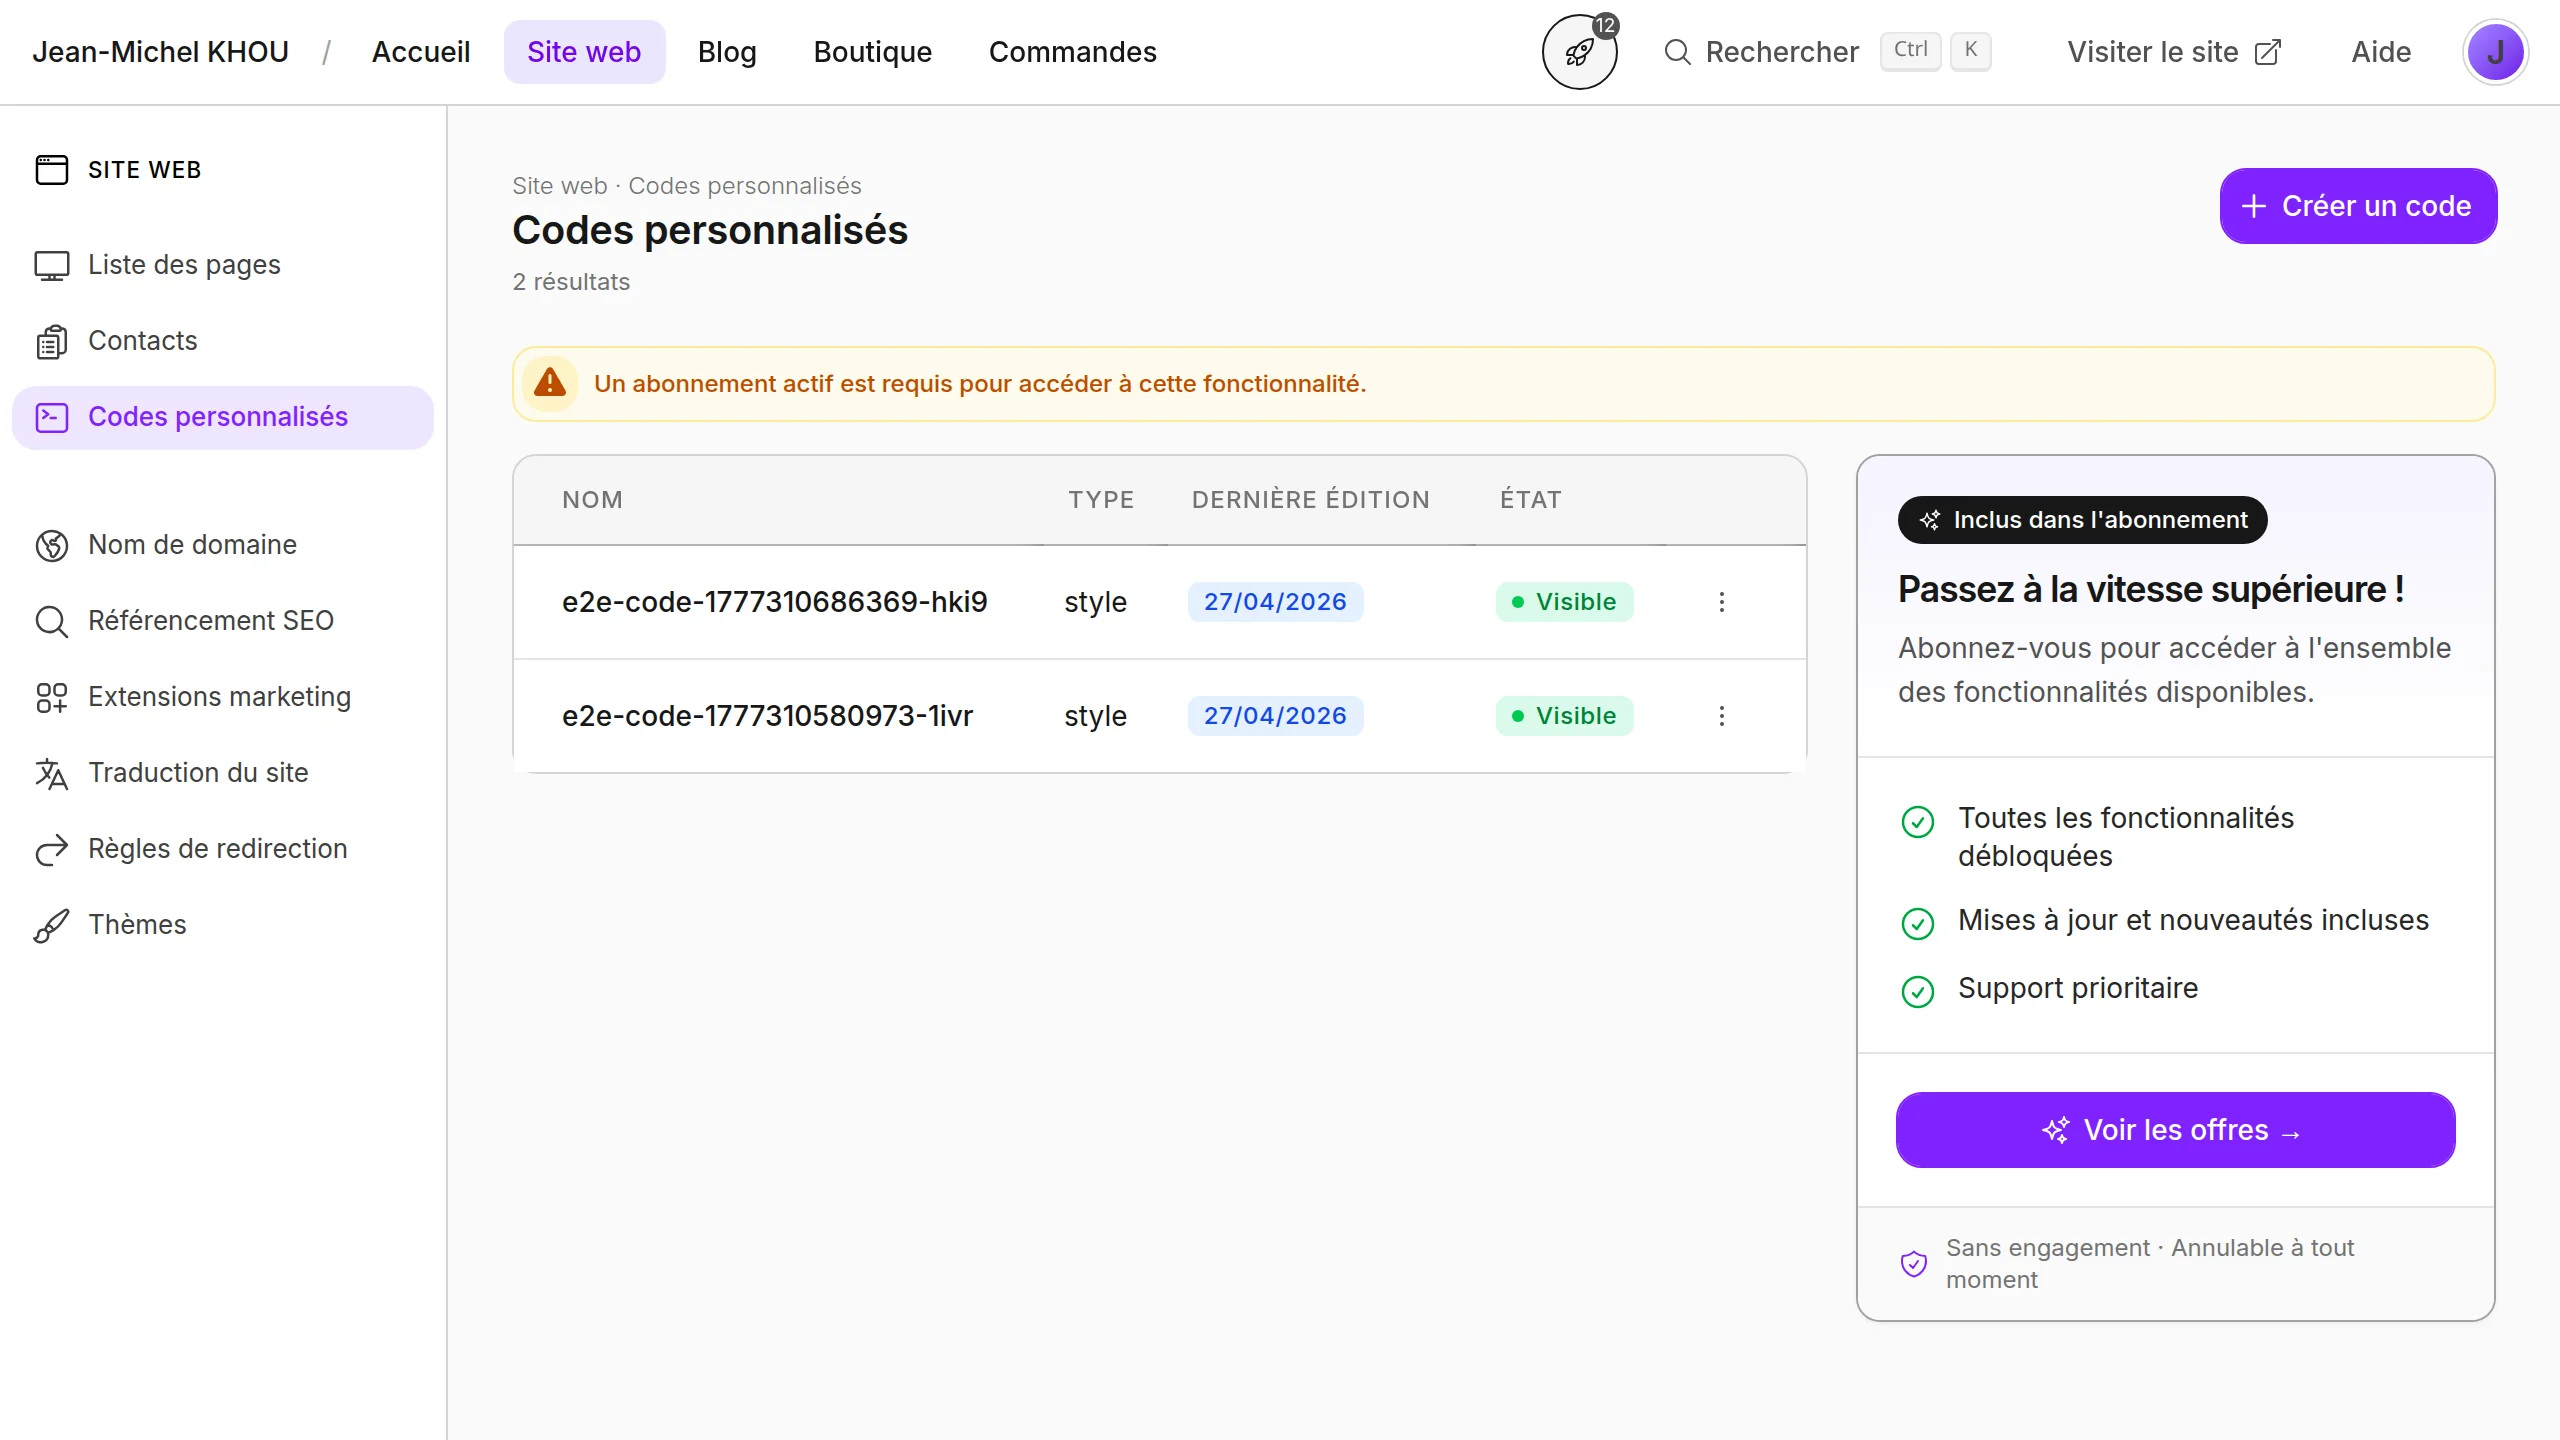Open the Commandes tab

point(1072,52)
